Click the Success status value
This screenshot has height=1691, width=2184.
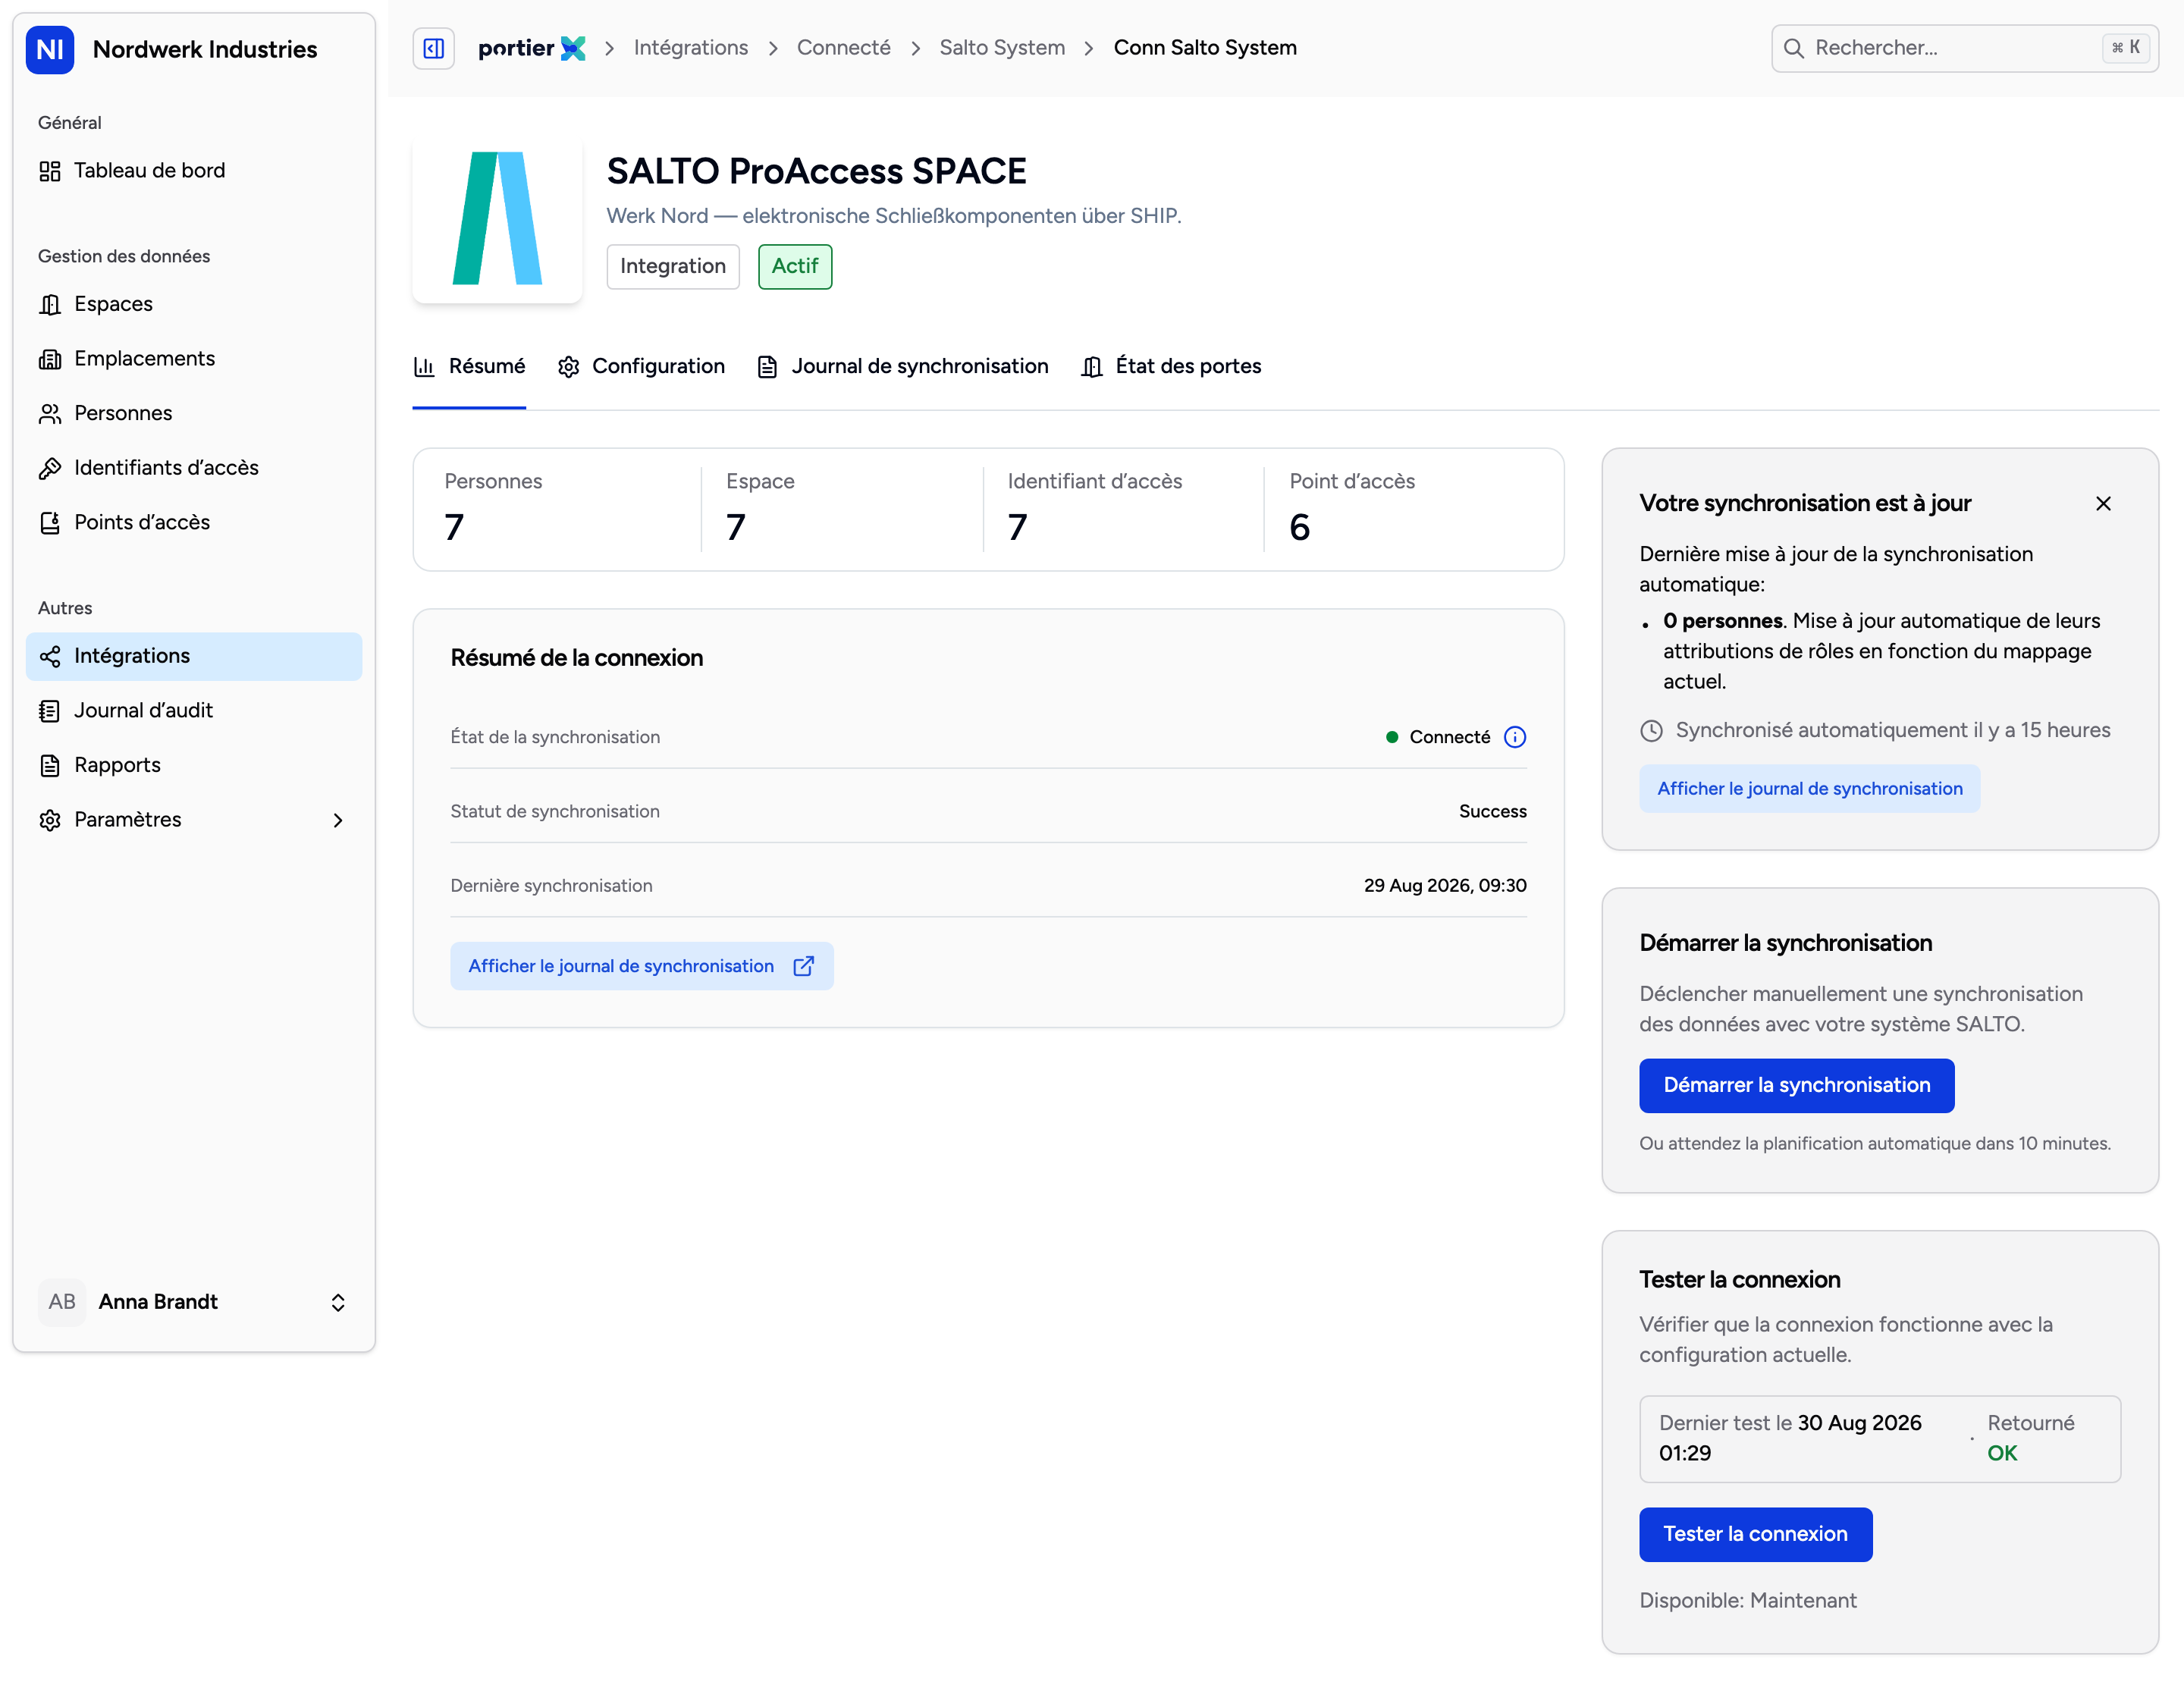point(1492,812)
